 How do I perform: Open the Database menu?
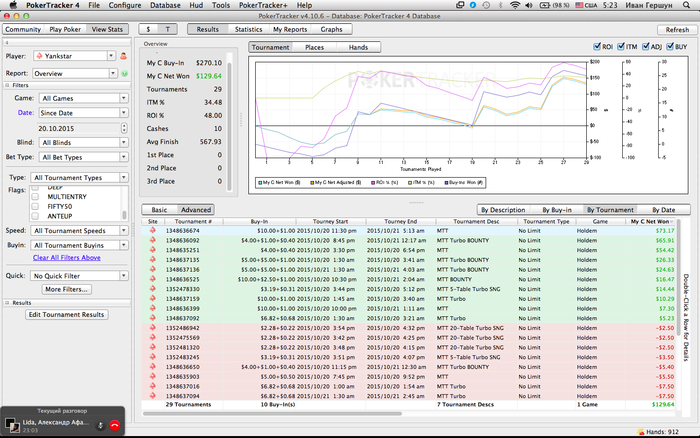tap(165, 5)
